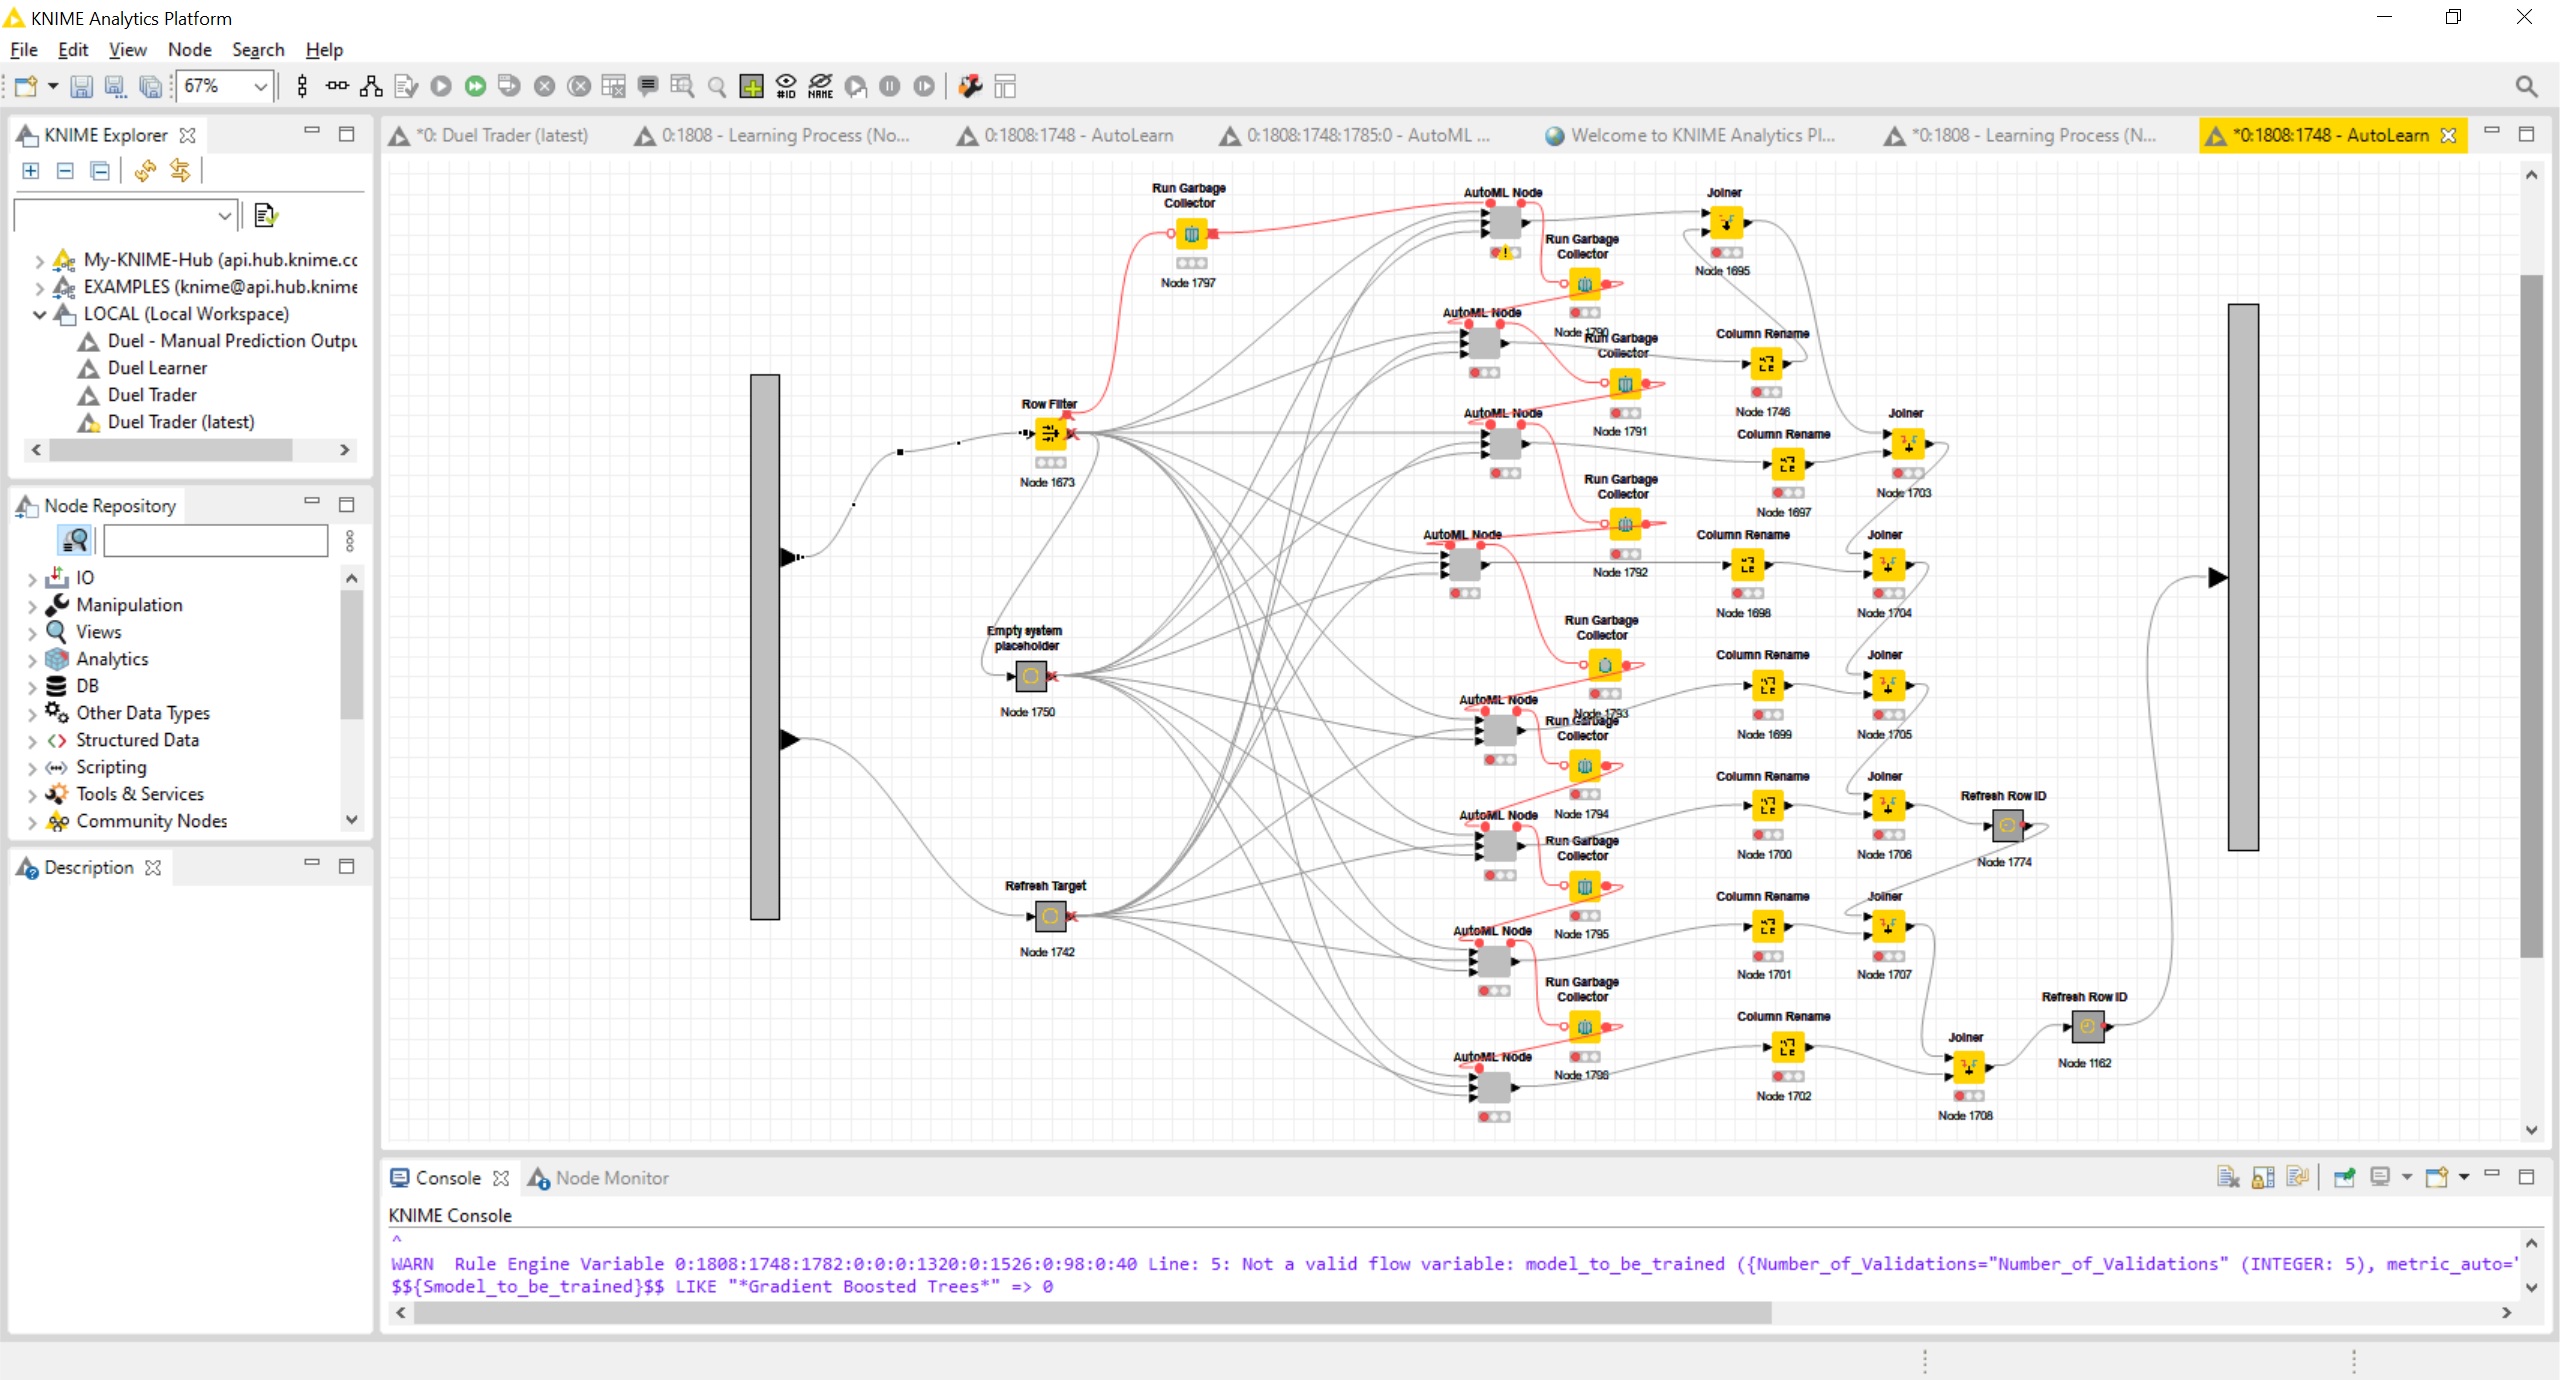Toggle node ID visibility (#ID eye)
This screenshot has width=2560, height=1380.
786,87
